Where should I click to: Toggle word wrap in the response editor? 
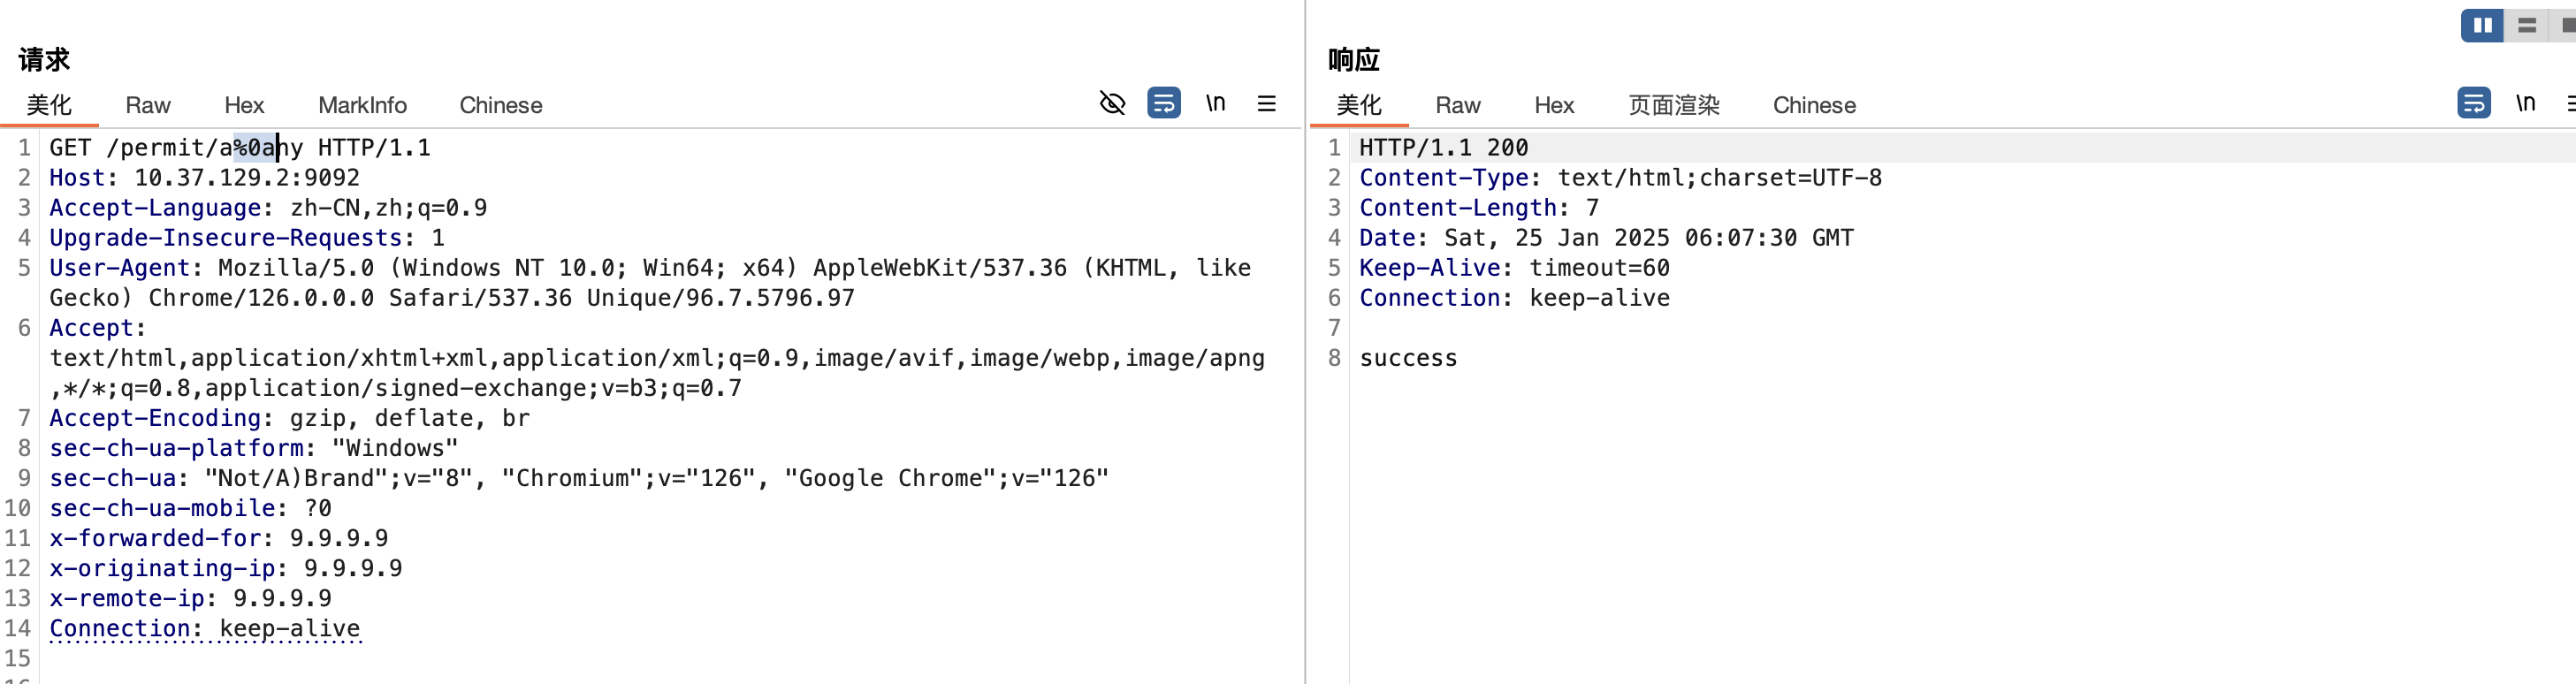[x=2473, y=103]
